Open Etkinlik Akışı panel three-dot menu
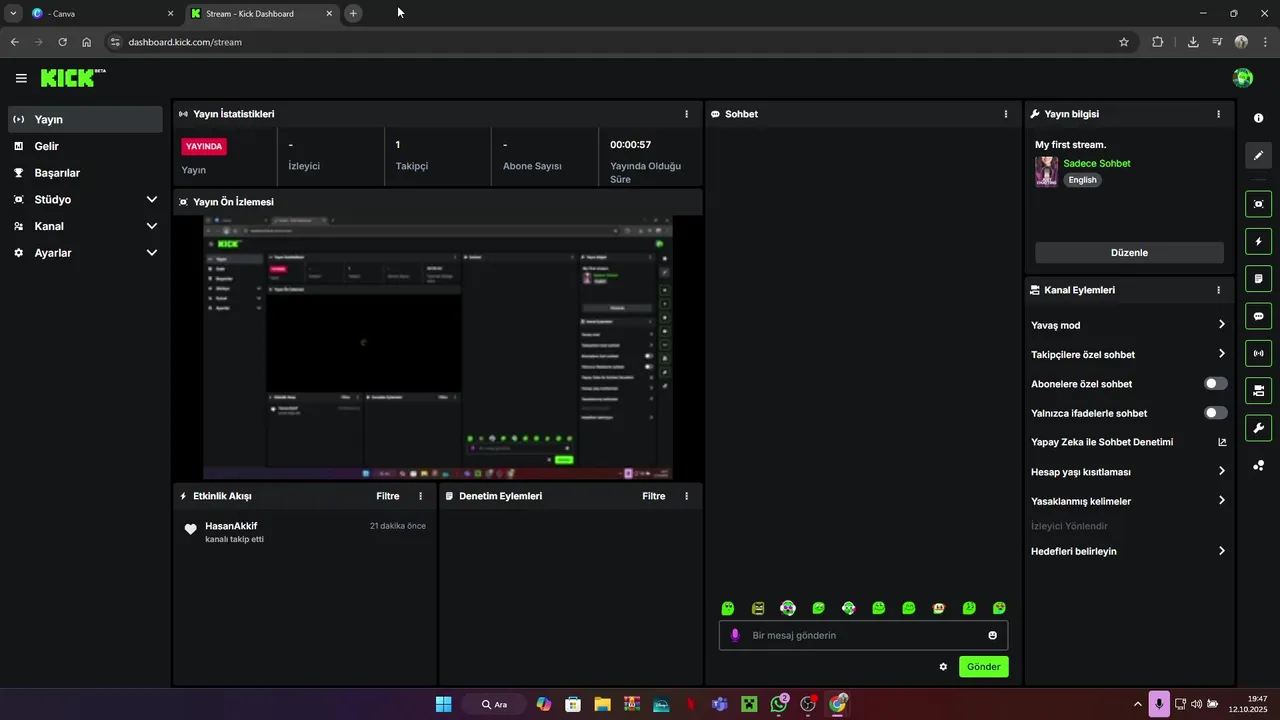This screenshot has width=1280, height=720. coord(420,496)
